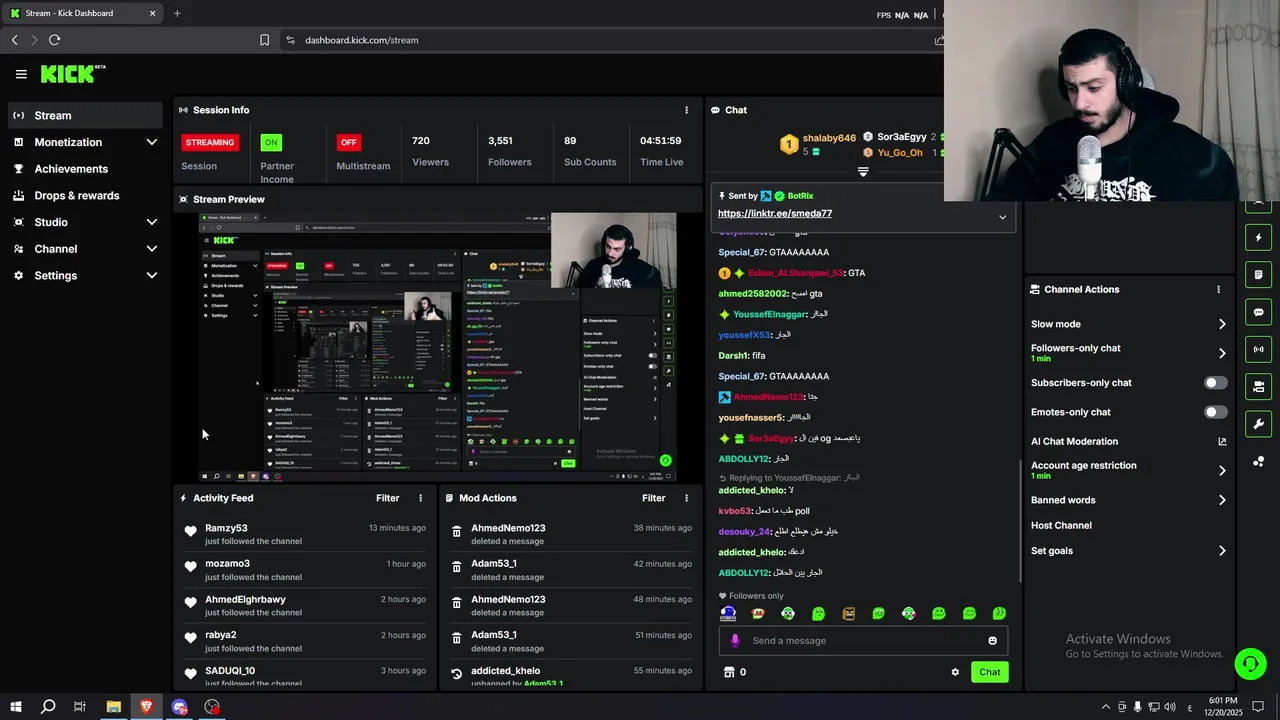1280x720 pixels.
Task: Click the camera channel icon in the right rail
Action: coord(1258,386)
